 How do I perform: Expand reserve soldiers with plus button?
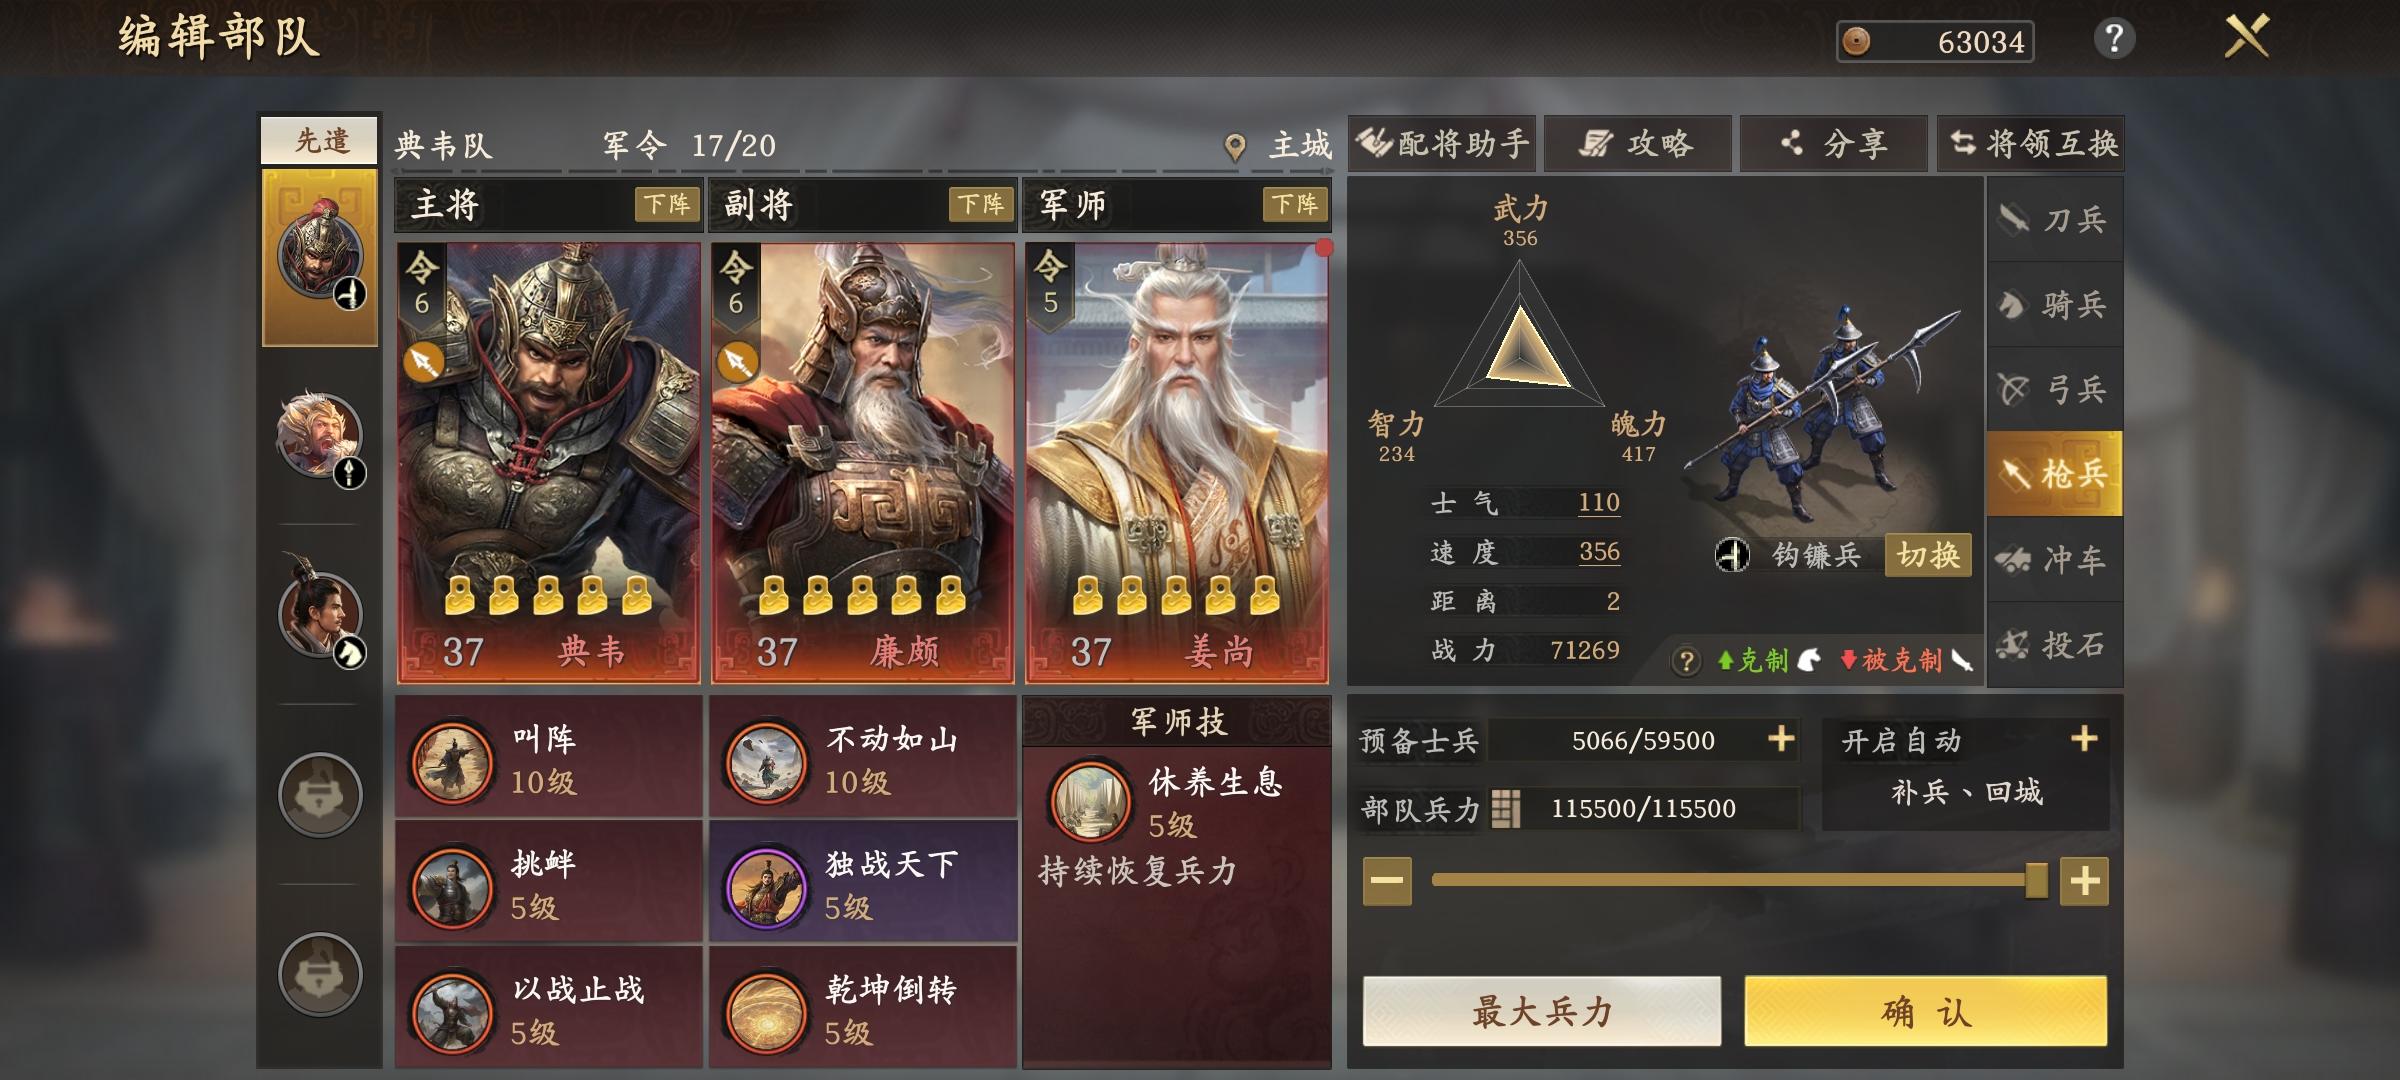[1781, 739]
